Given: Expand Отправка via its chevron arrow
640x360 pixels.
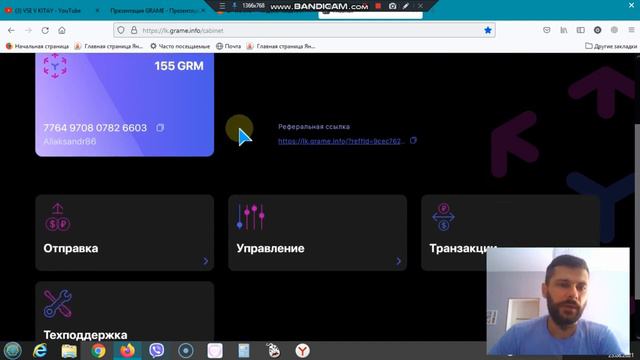Looking at the screenshot, I should pyautogui.click(x=205, y=261).
